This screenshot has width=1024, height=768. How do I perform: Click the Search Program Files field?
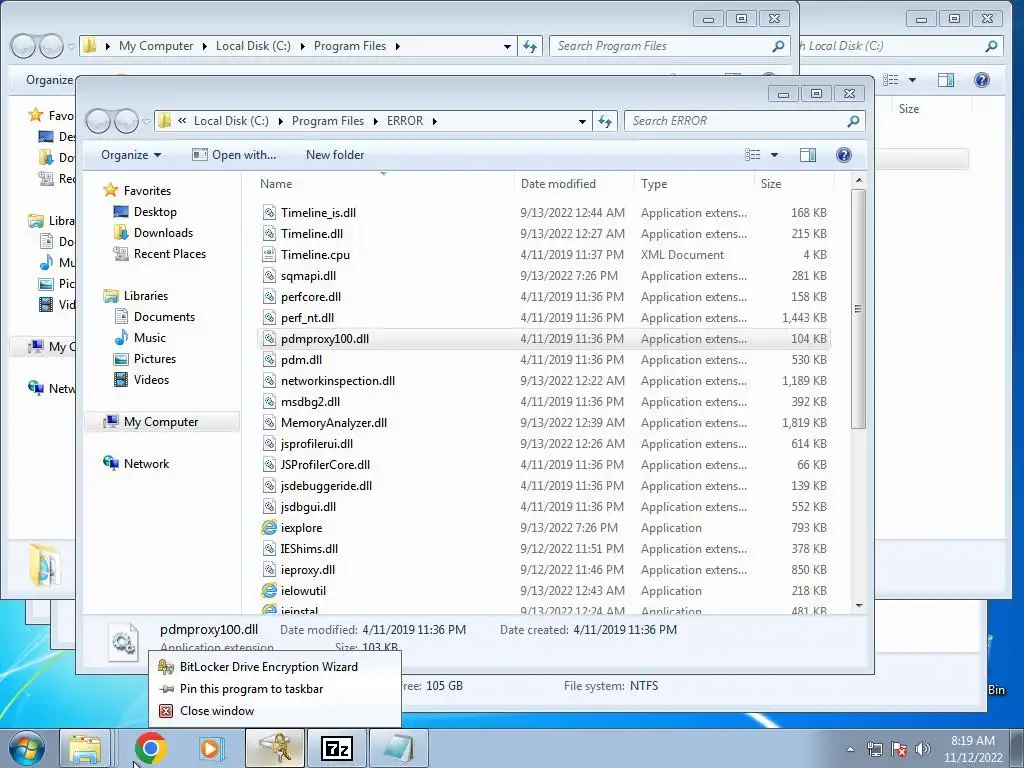point(660,46)
